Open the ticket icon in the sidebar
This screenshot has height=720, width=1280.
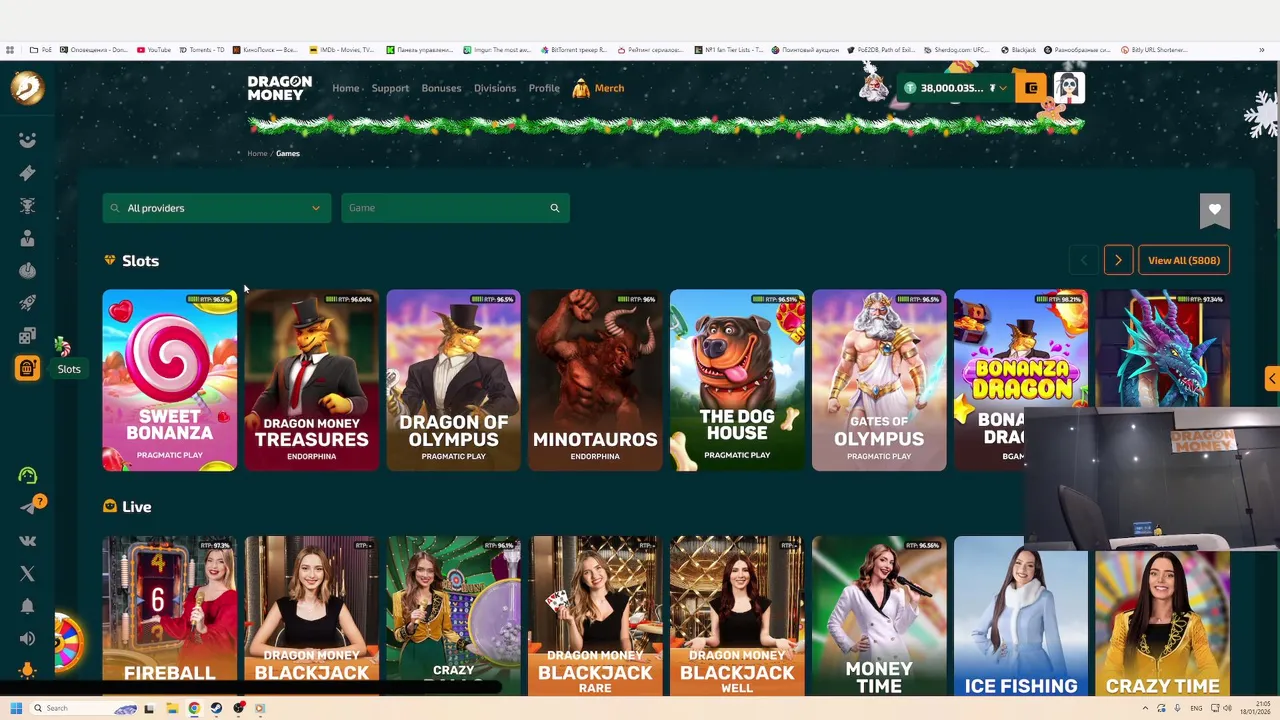[27, 173]
